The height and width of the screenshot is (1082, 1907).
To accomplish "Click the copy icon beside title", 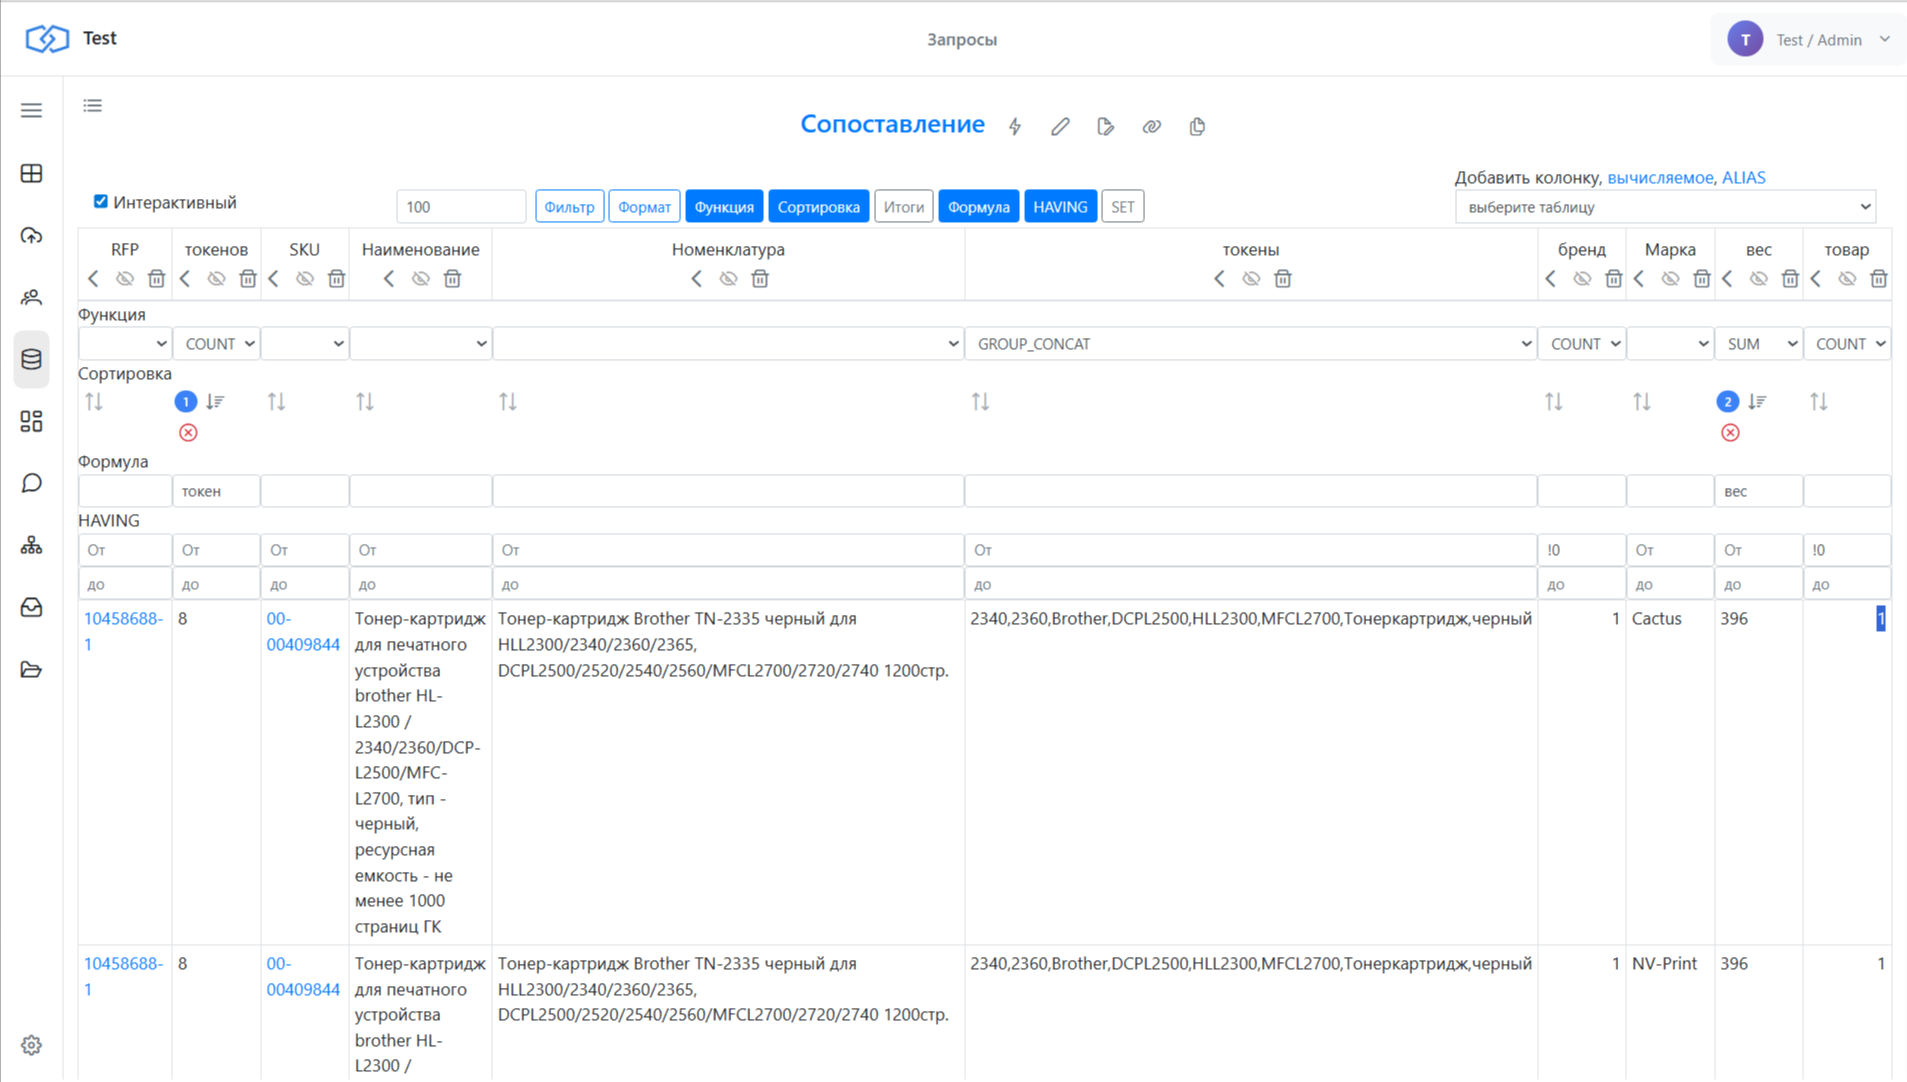I will click(1197, 127).
